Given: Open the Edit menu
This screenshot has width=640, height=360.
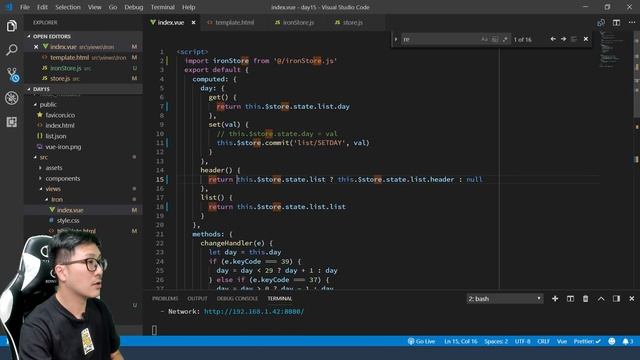Looking at the screenshot, I should click(42, 7).
